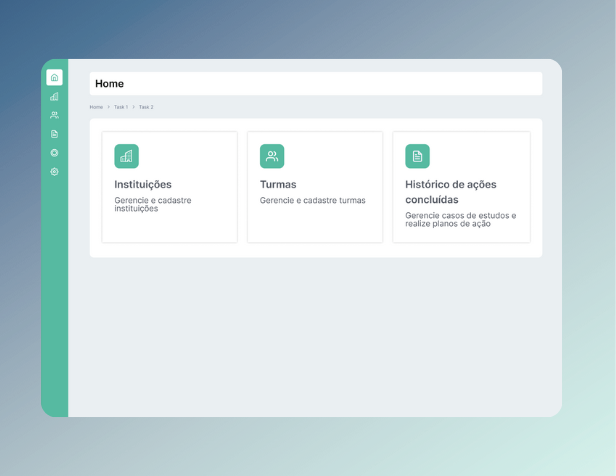Click the chevron between Task 1 and Task 2
This screenshot has height=476, width=616.
[x=133, y=107]
